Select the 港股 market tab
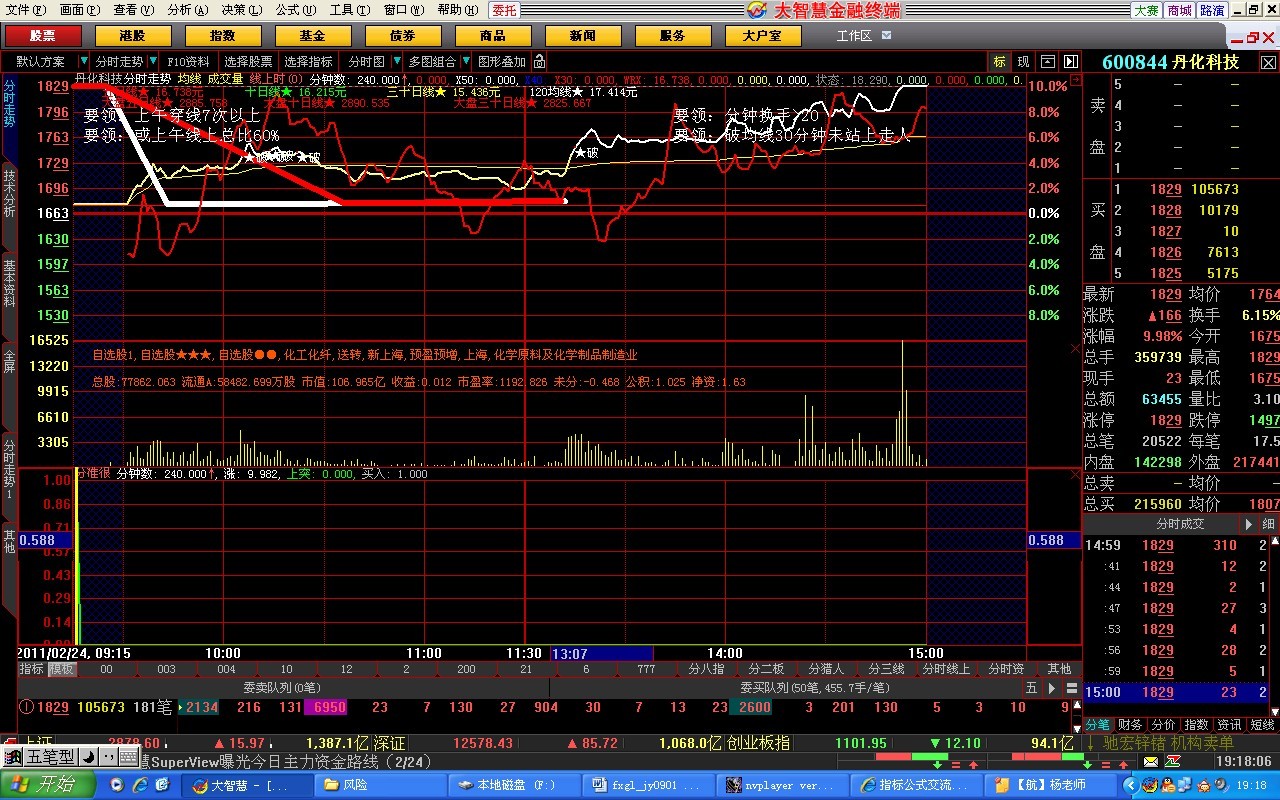This screenshot has height=800, width=1280. tap(132, 36)
